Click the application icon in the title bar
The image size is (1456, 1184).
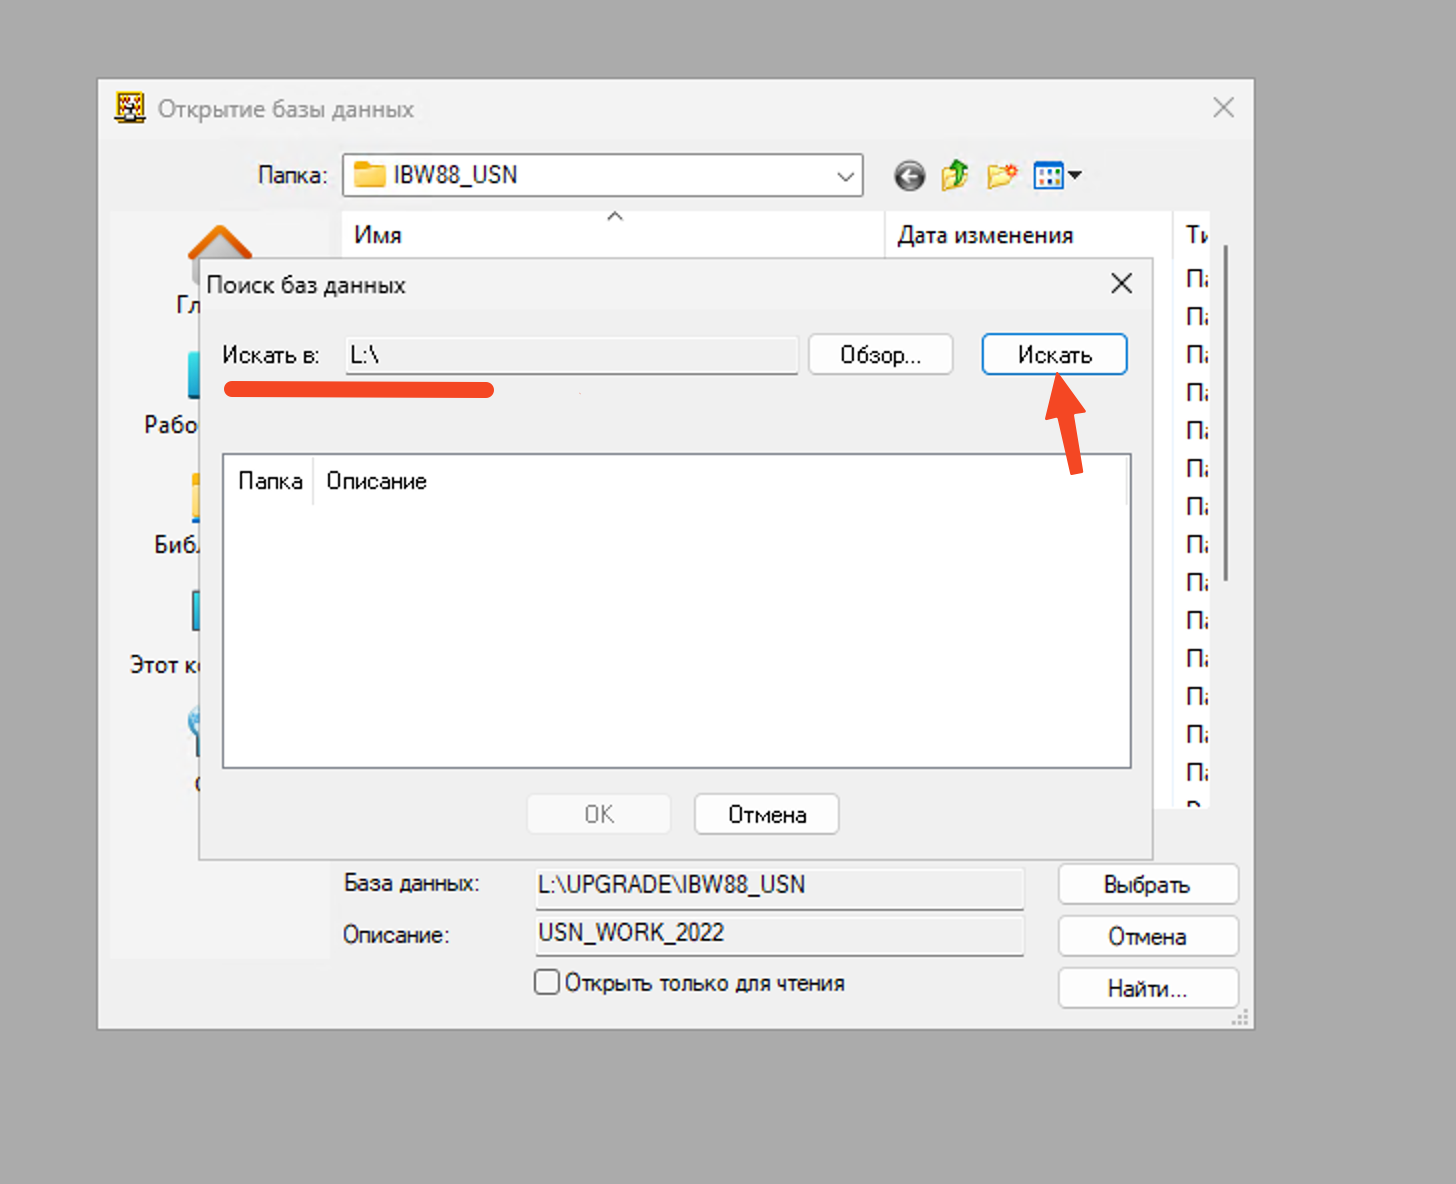130,108
